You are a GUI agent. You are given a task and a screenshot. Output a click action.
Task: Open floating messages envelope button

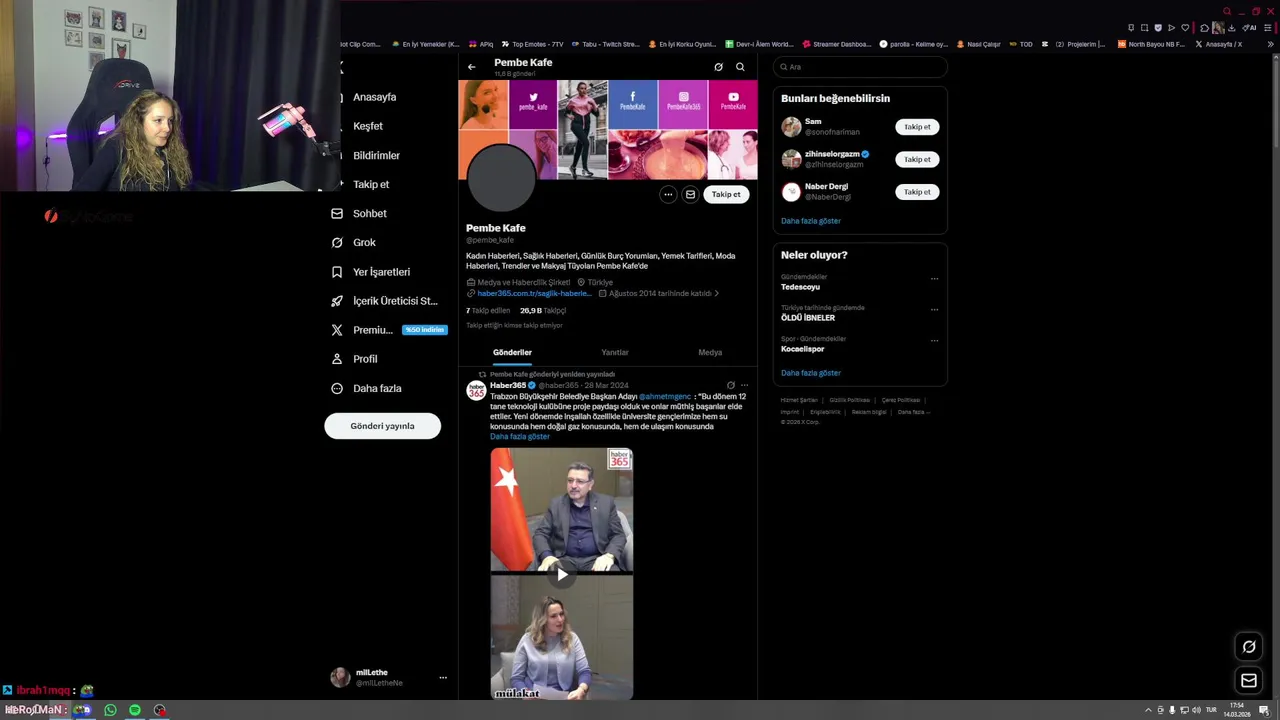pyautogui.click(x=1249, y=681)
